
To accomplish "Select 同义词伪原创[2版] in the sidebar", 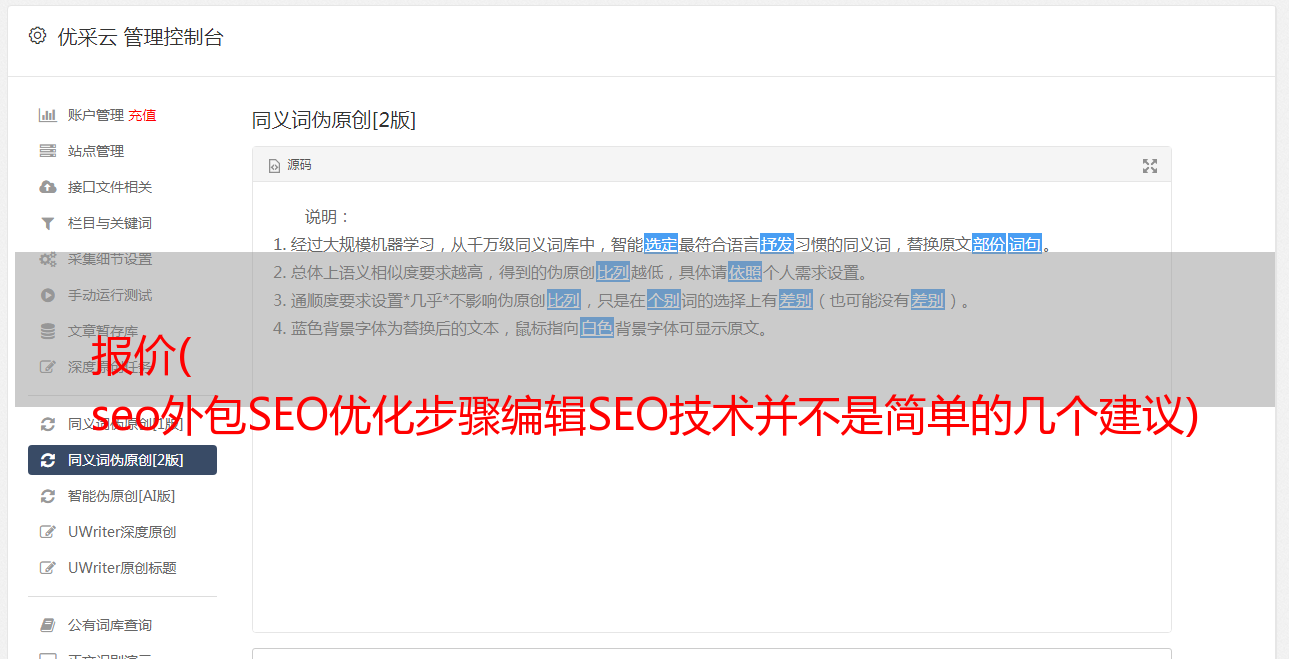I will coord(122,460).
